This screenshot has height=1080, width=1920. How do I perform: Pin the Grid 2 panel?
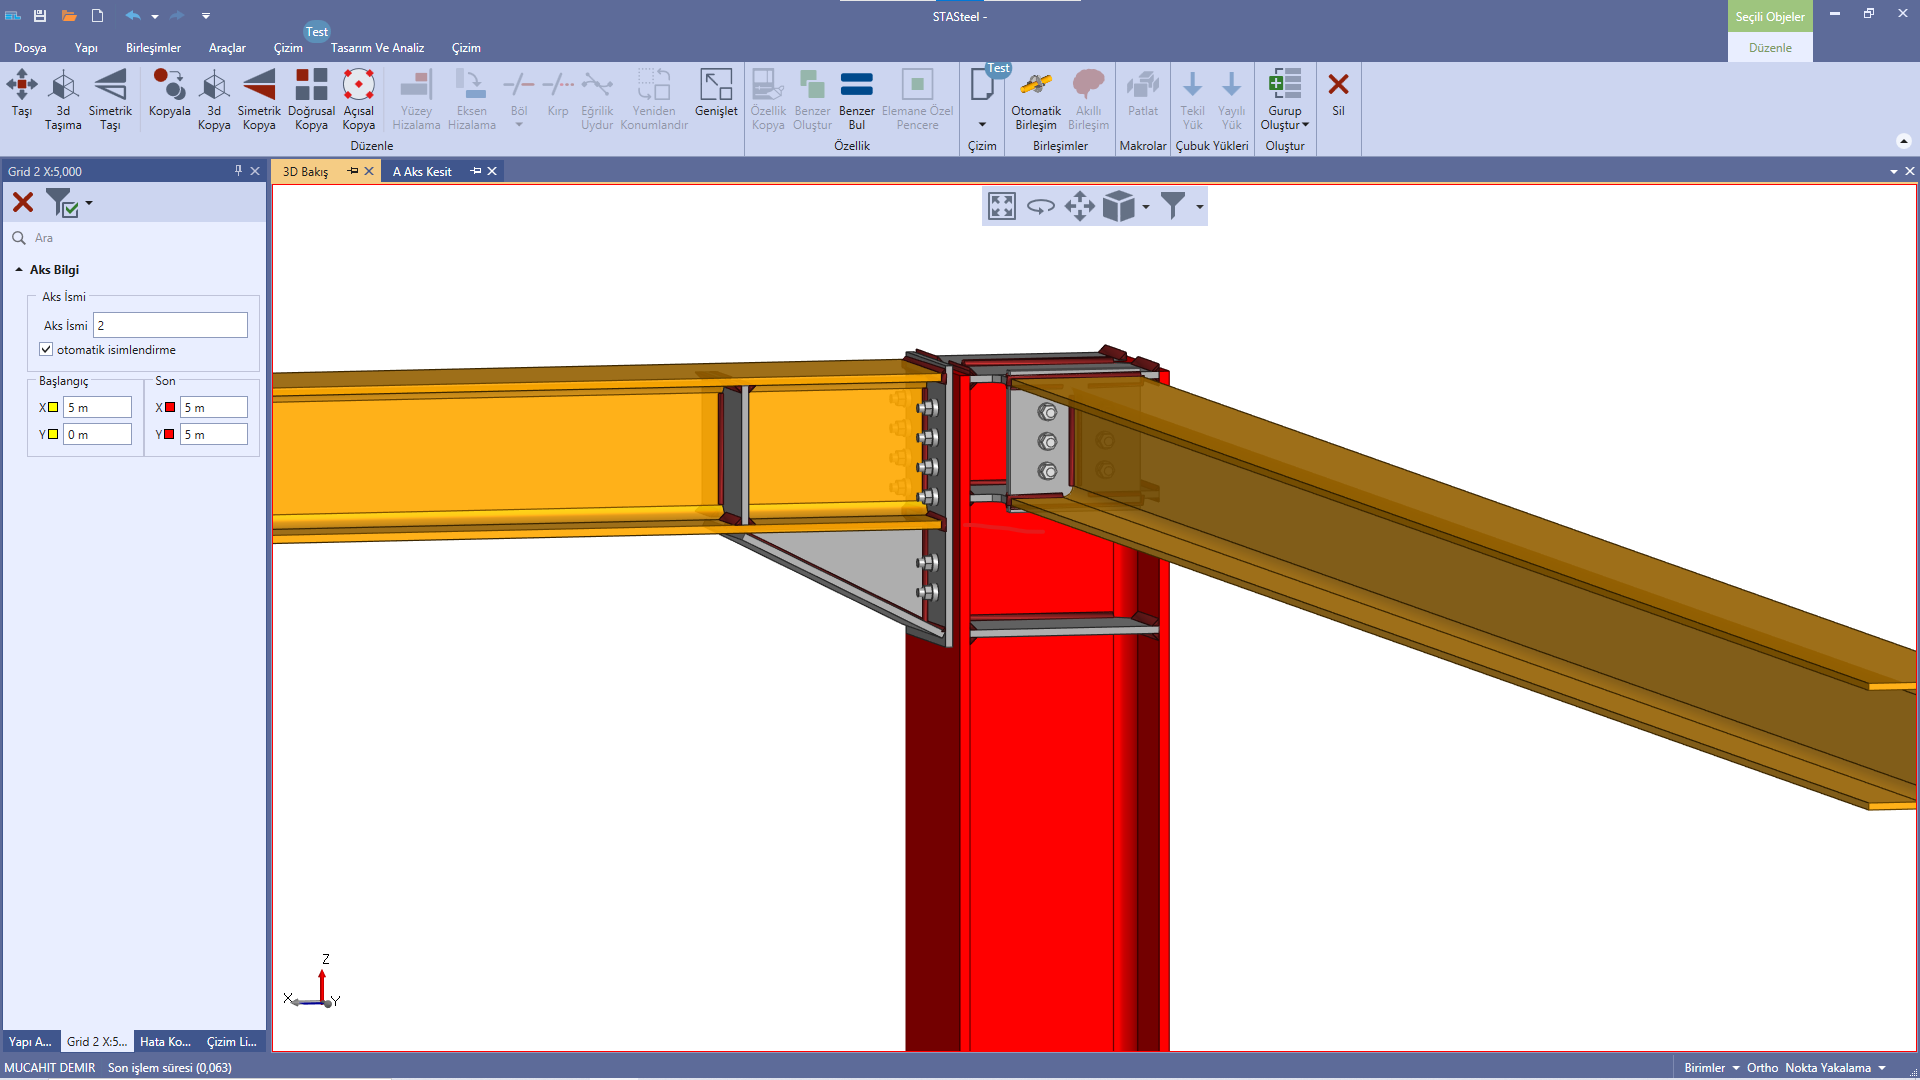click(x=238, y=171)
